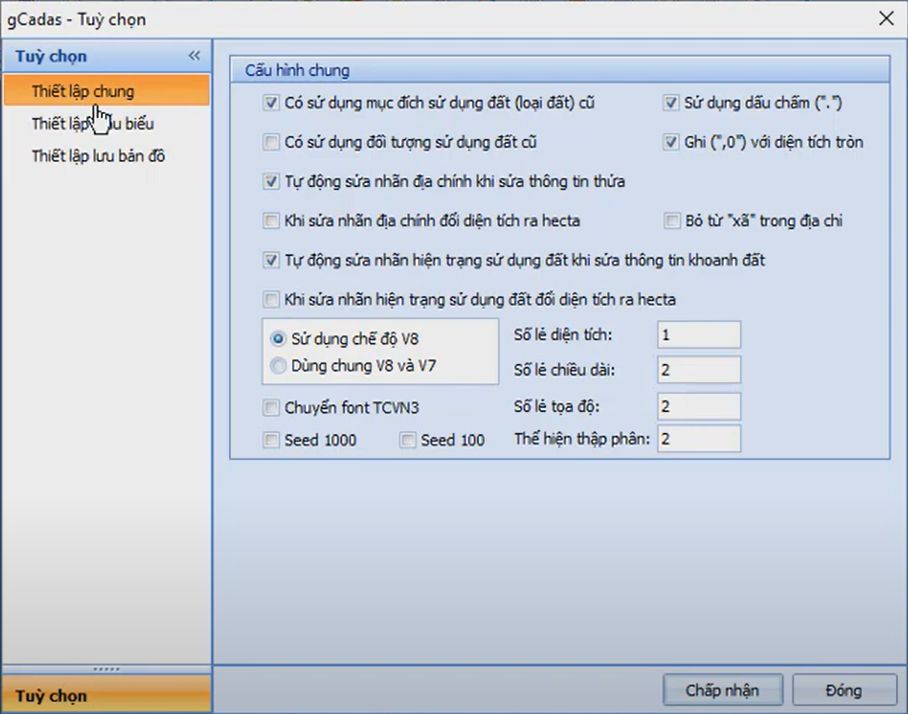Enable Khi sửa nhãn địa chính đổi diện tích ra hecta

(271, 220)
